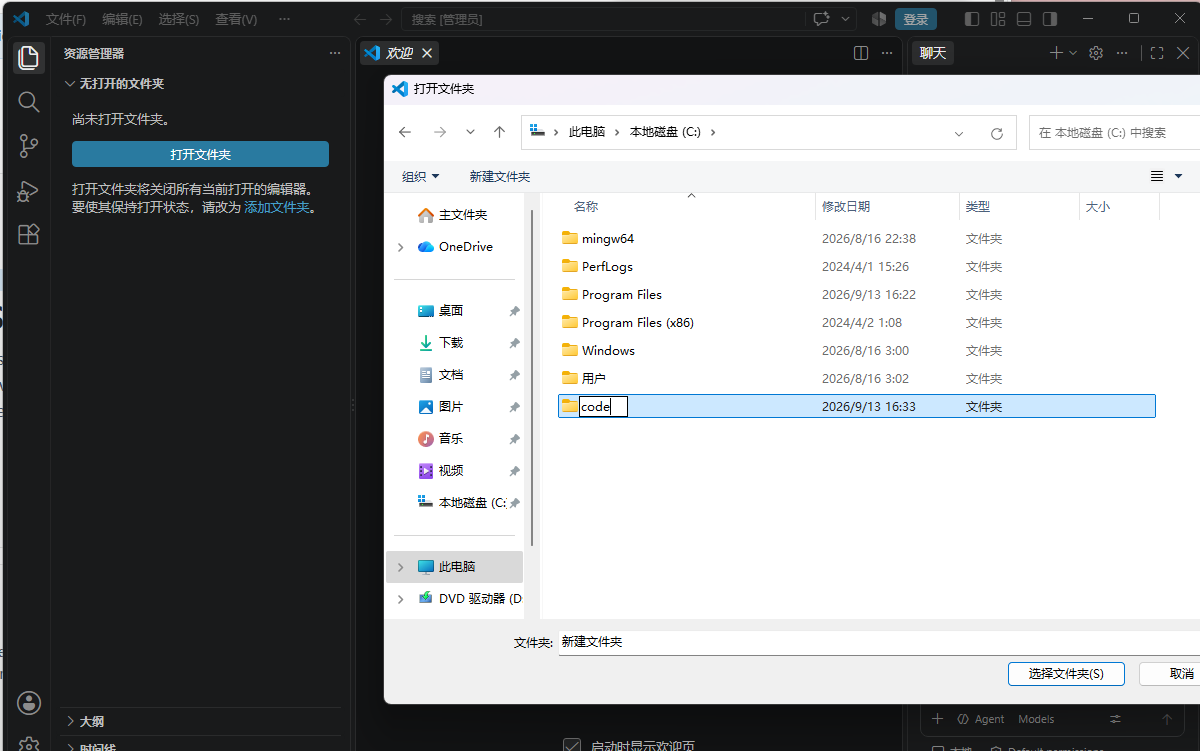This screenshot has height=751, width=1200.
Task: Open the 文件(F) menu
Action: coord(66,19)
